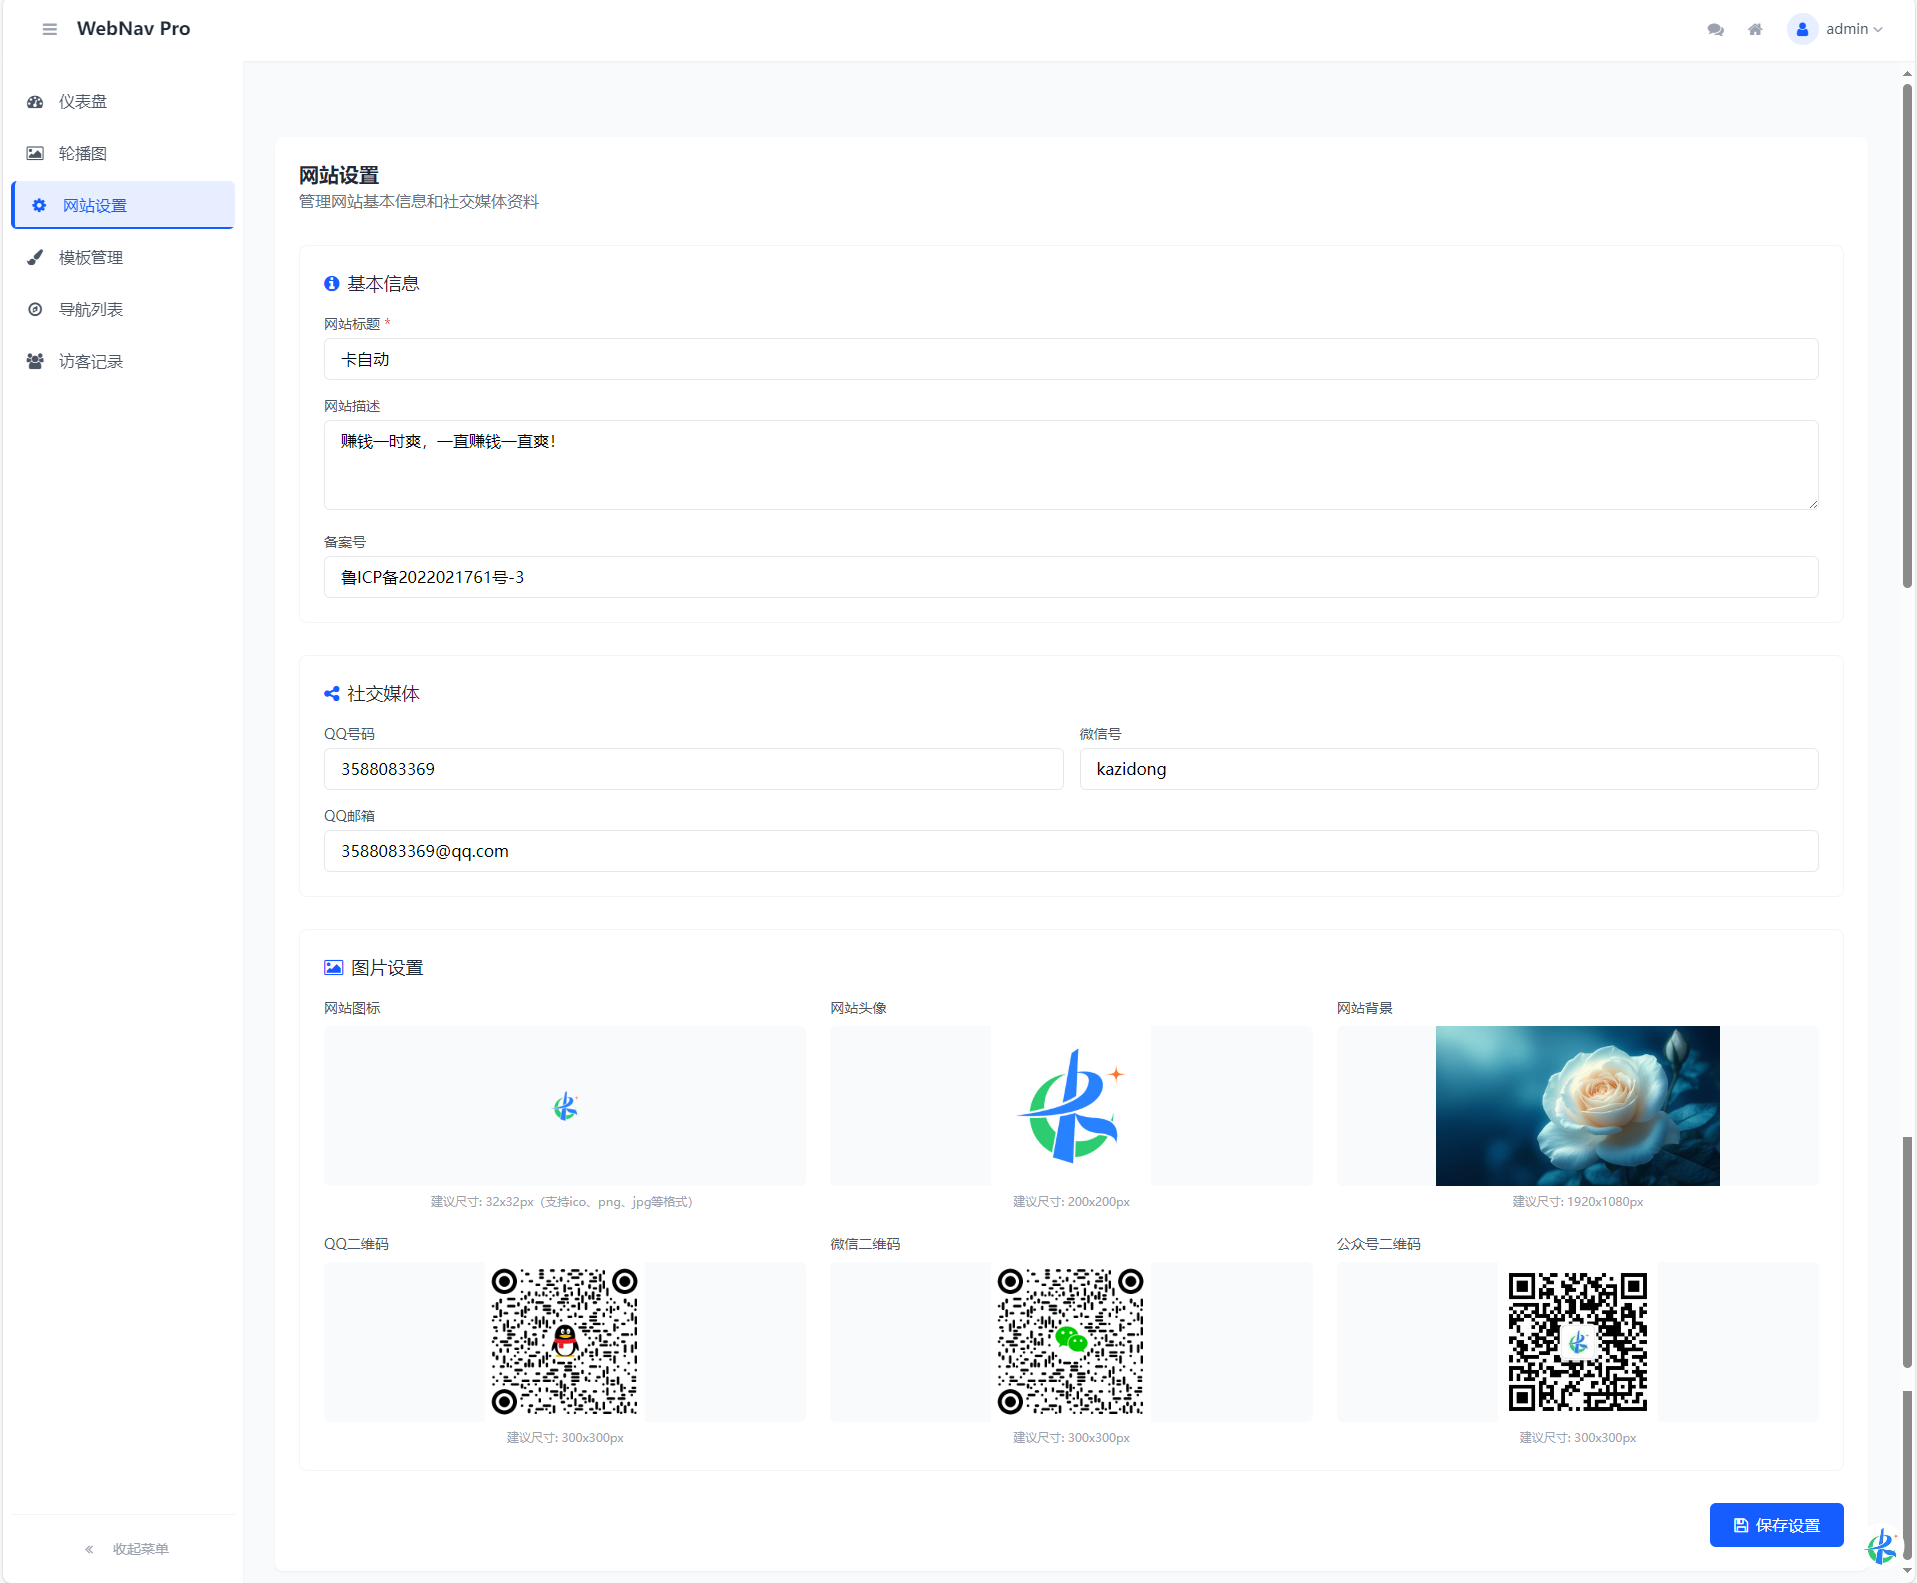Click the brush icon beside 模板管理

pos(35,257)
